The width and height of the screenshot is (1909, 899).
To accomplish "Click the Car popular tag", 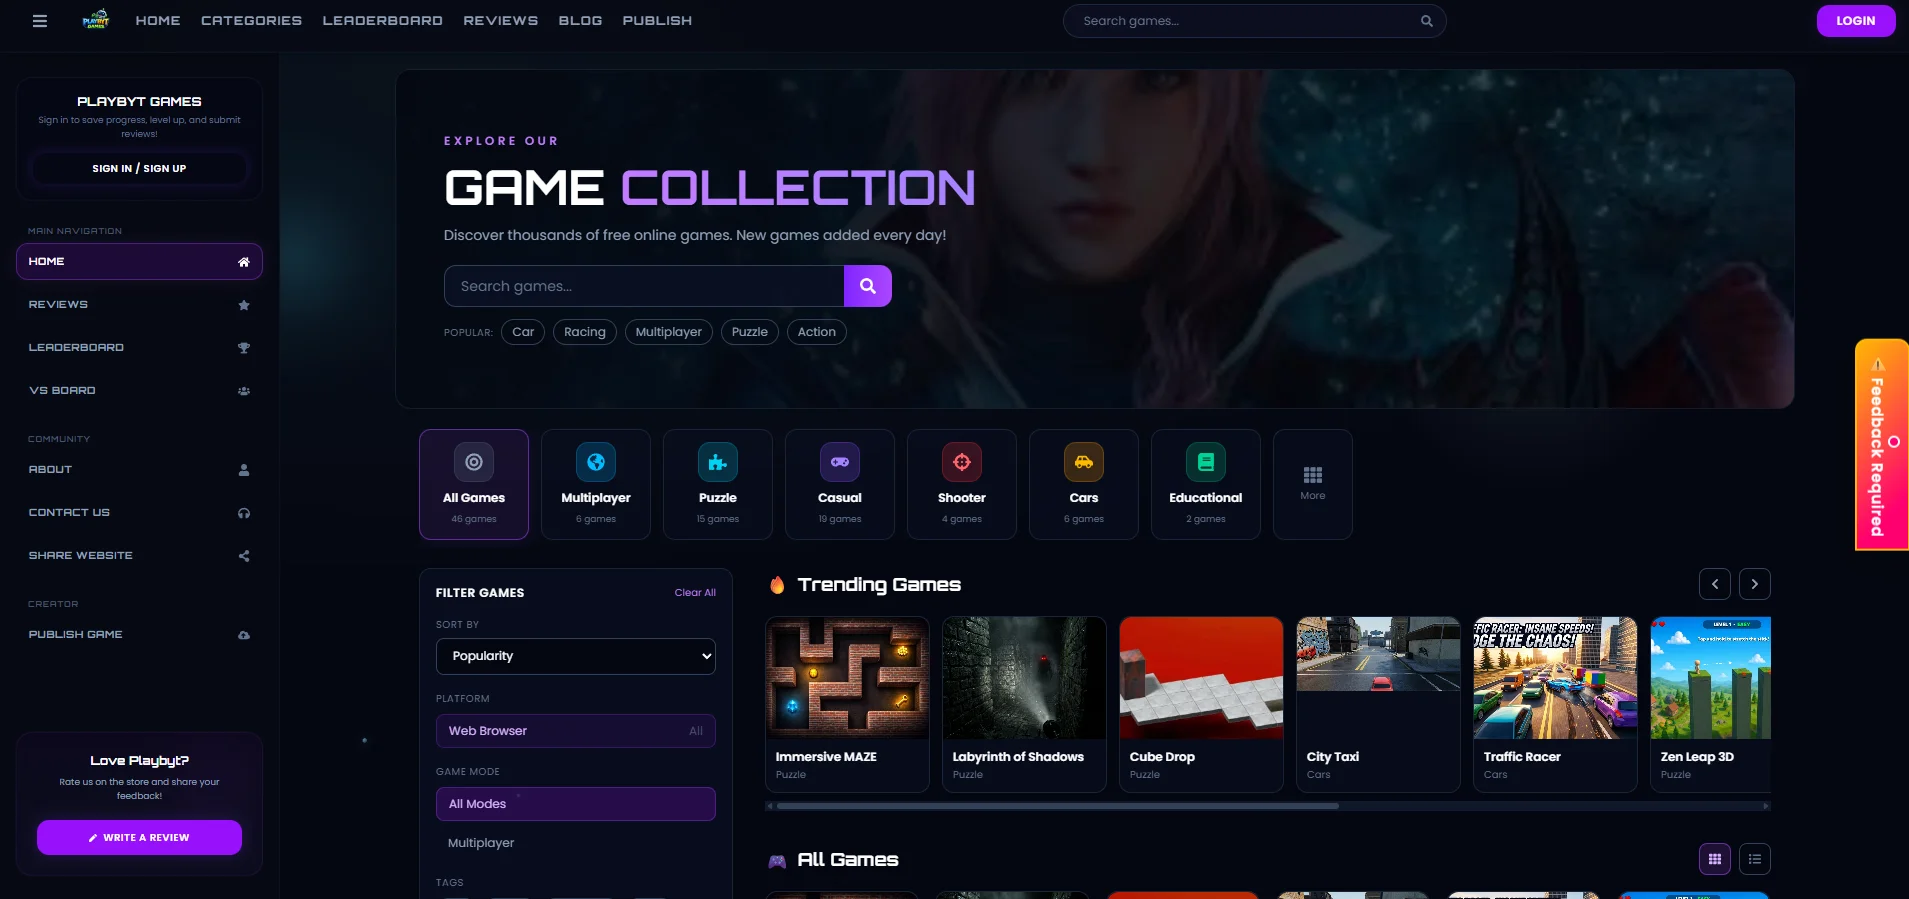I will pyautogui.click(x=523, y=332).
